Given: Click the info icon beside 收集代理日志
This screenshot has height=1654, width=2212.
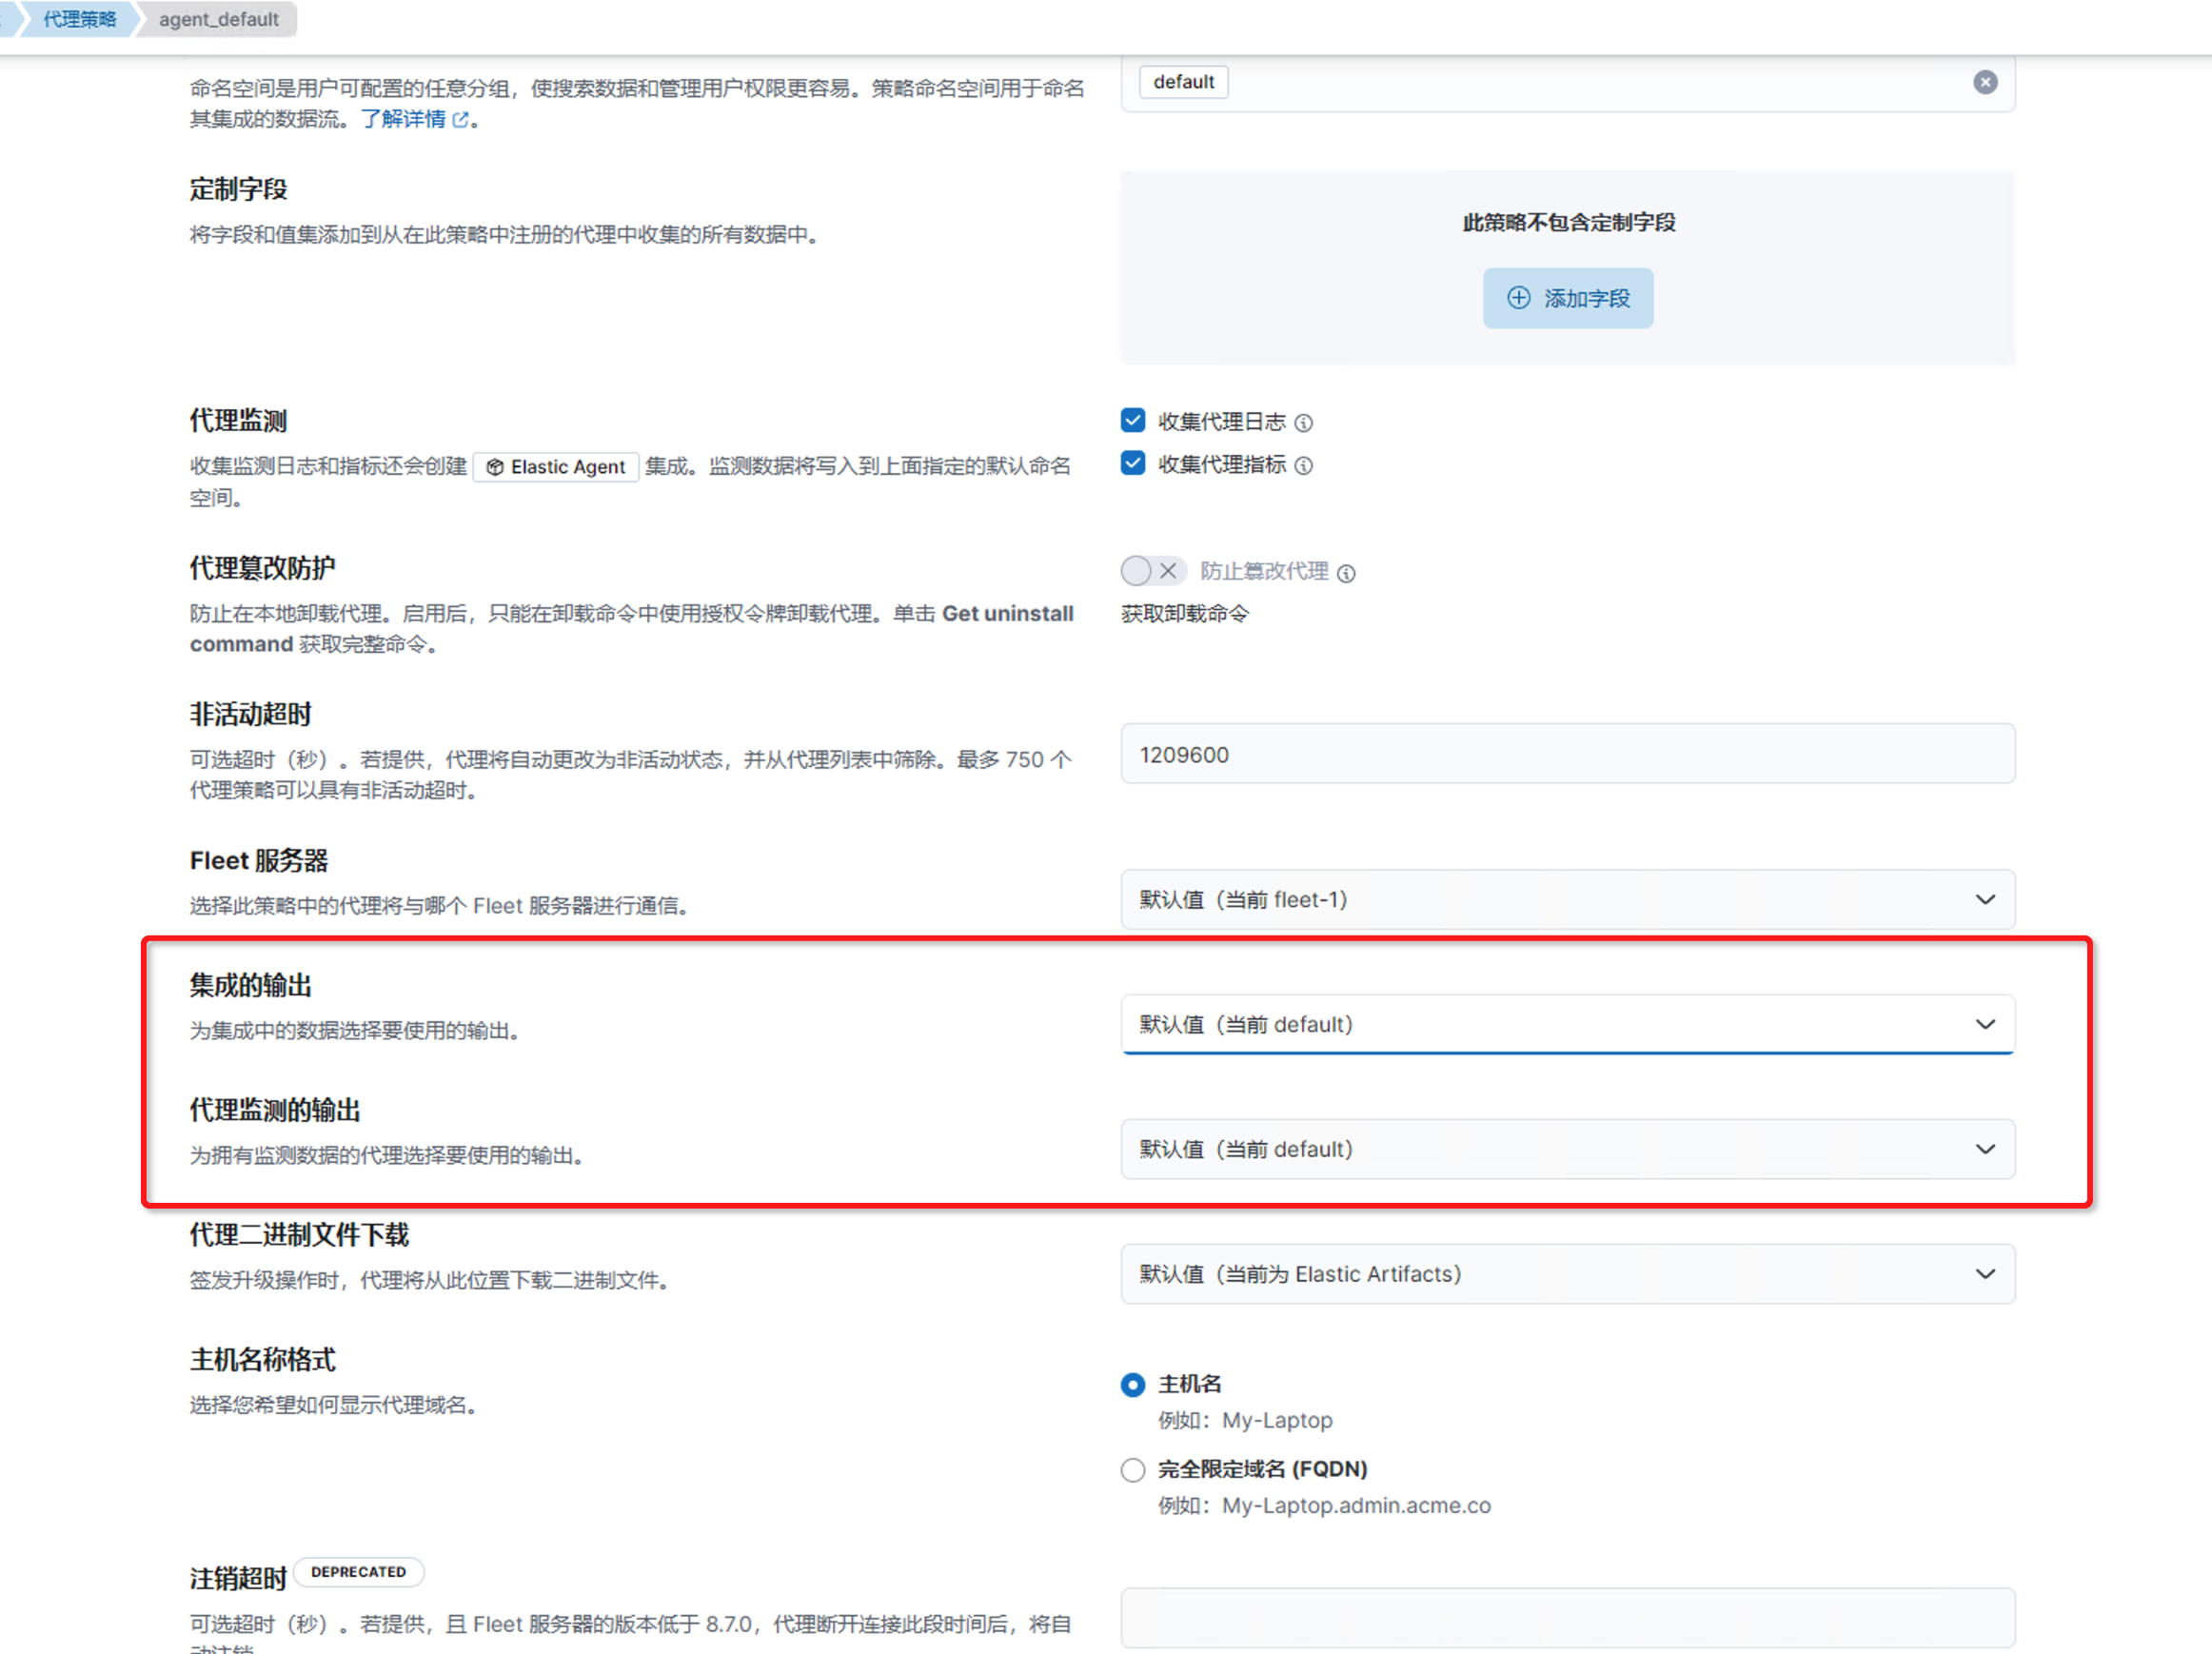Looking at the screenshot, I should [x=1303, y=423].
